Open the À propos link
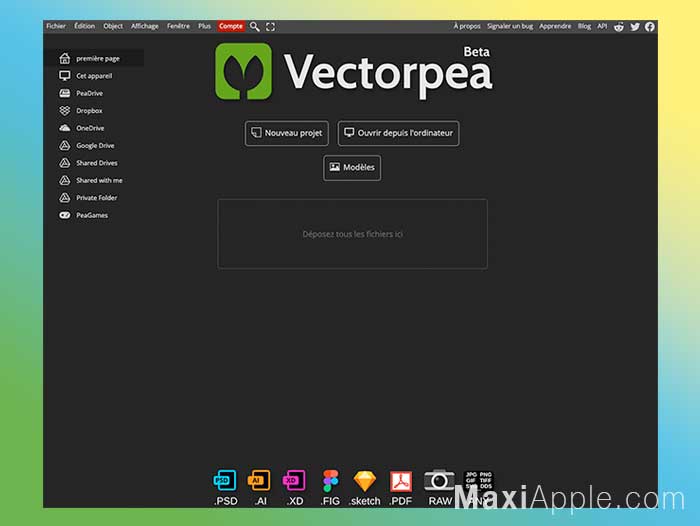Image resolution: width=700 pixels, height=526 pixels. coord(467,26)
